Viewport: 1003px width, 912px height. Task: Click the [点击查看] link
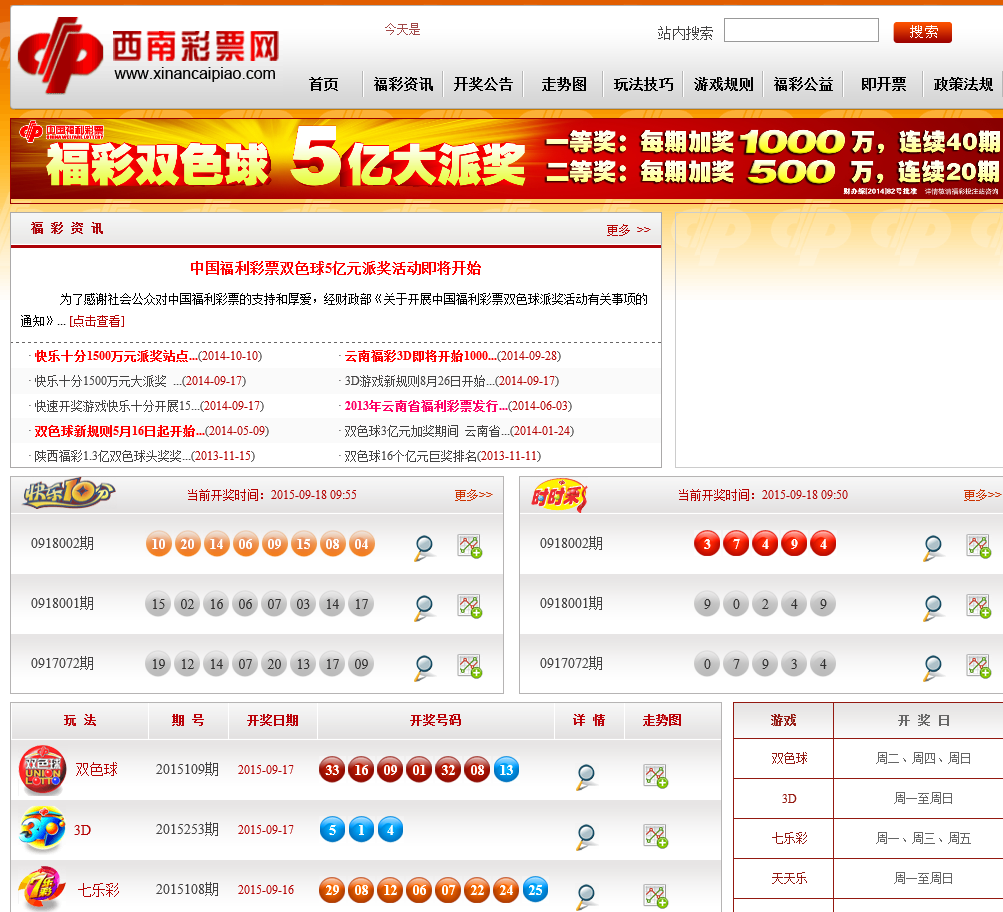[x=97, y=321]
